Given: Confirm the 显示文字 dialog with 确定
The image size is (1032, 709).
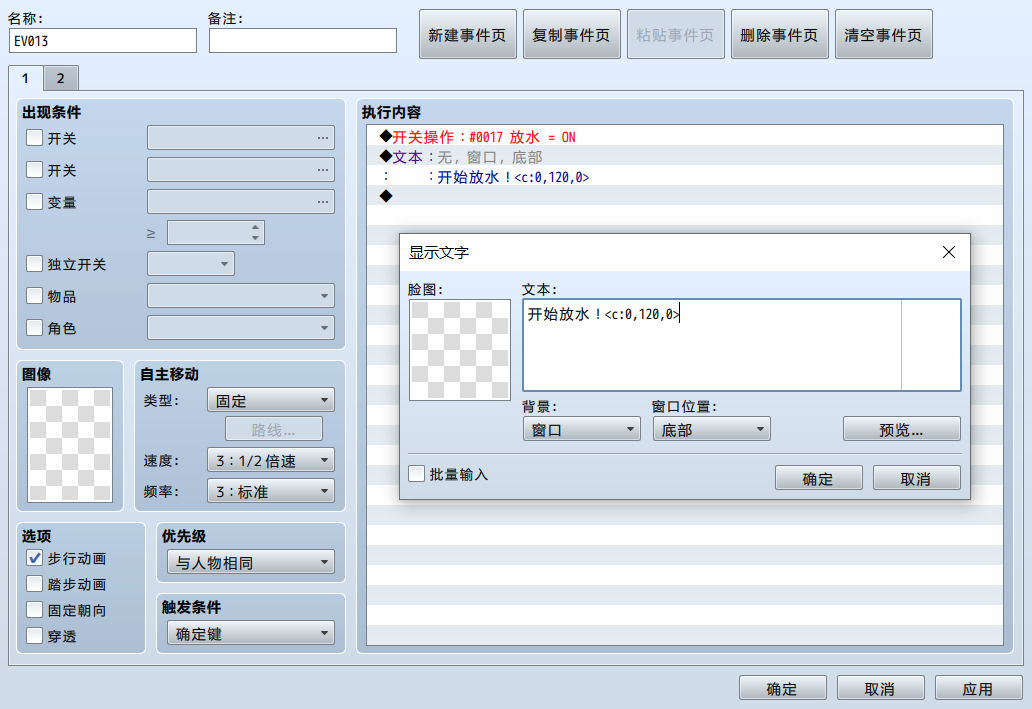Looking at the screenshot, I should coord(819,478).
